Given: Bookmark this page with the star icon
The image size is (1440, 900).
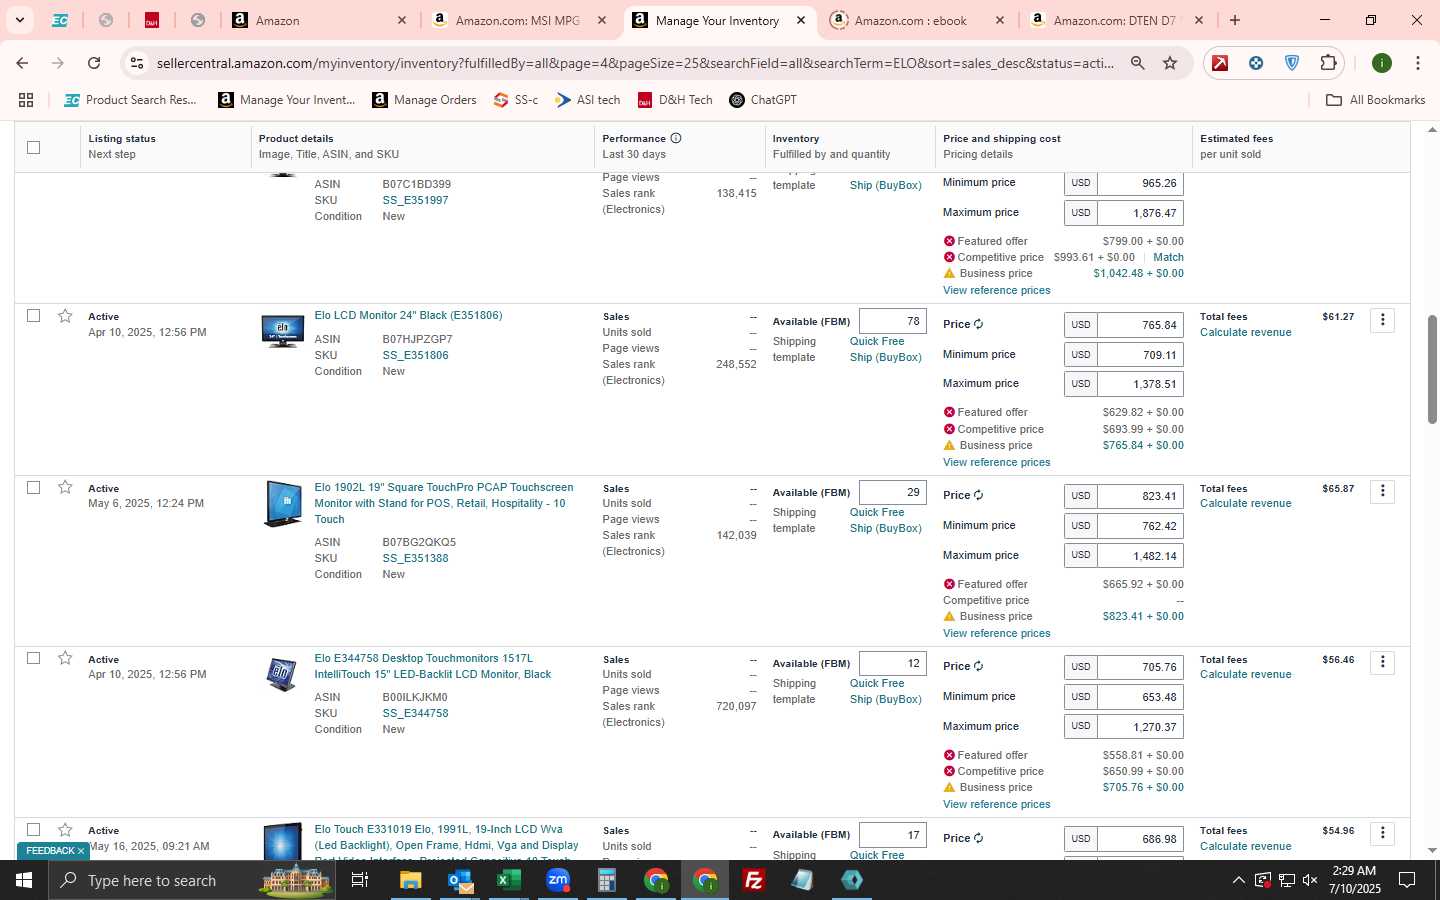Looking at the screenshot, I should pos(1170,63).
